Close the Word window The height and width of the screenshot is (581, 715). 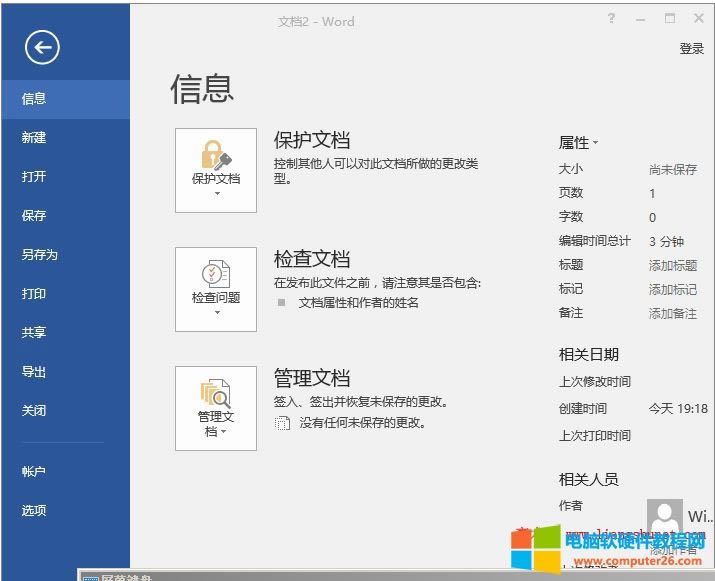[699, 18]
